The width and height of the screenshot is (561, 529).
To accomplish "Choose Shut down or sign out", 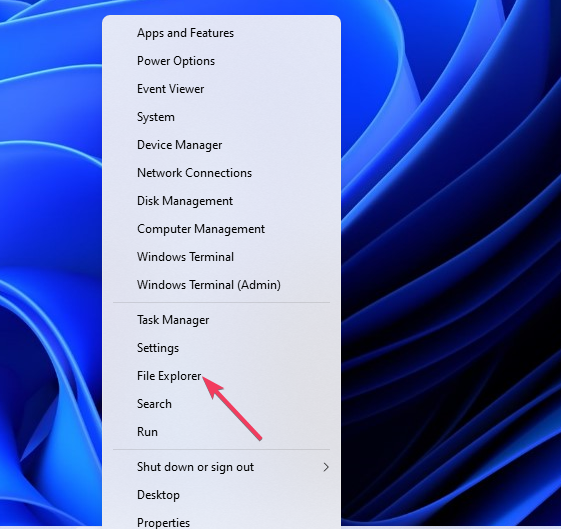I will (195, 467).
